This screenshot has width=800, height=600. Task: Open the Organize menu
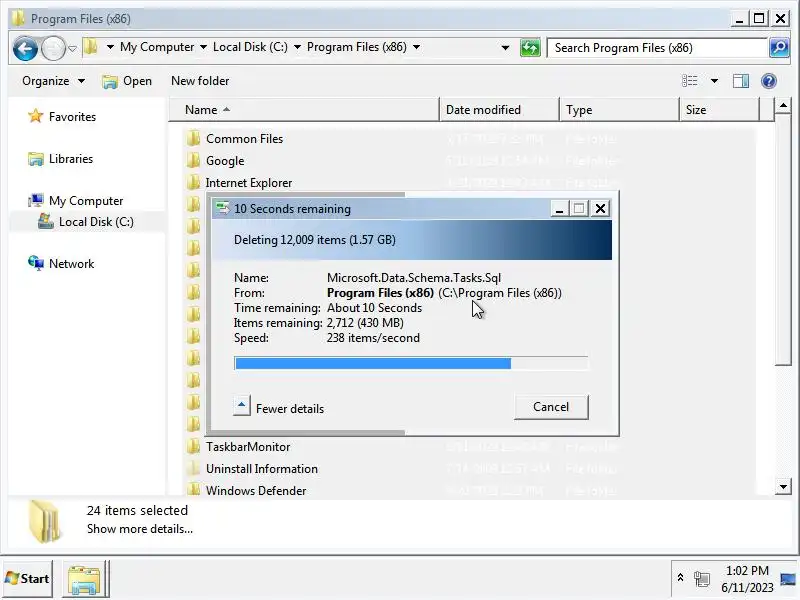(x=53, y=81)
